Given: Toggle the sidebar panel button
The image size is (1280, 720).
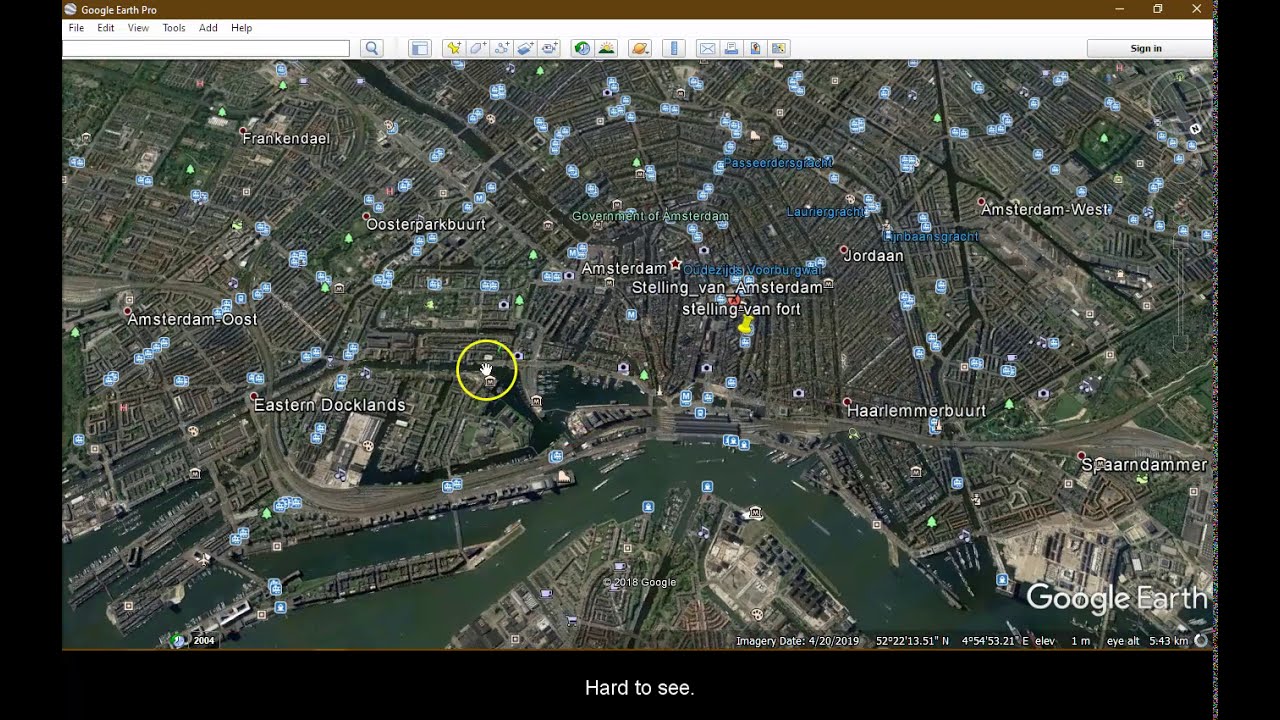Looking at the screenshot, I should click(420, 48).
